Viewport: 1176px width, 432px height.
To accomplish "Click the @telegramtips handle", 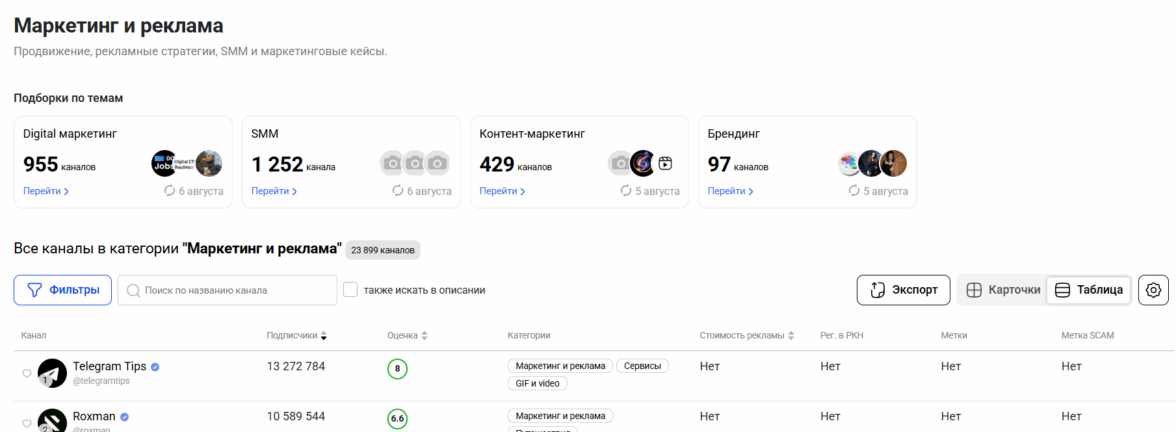I will tap(101, 381).
